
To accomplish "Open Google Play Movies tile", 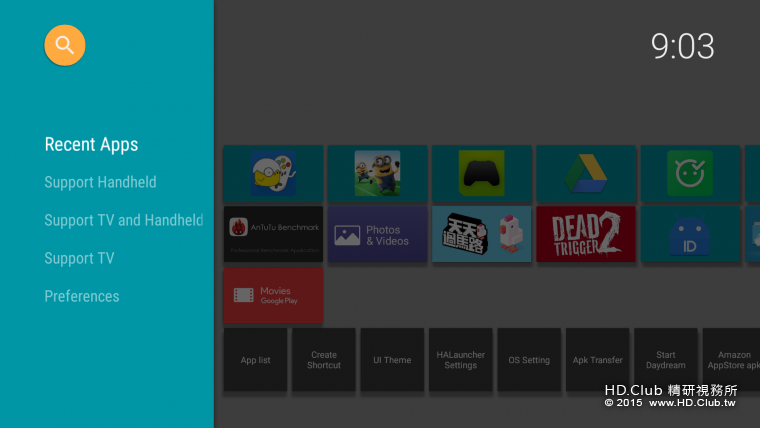I will click(x=273, y=295).
